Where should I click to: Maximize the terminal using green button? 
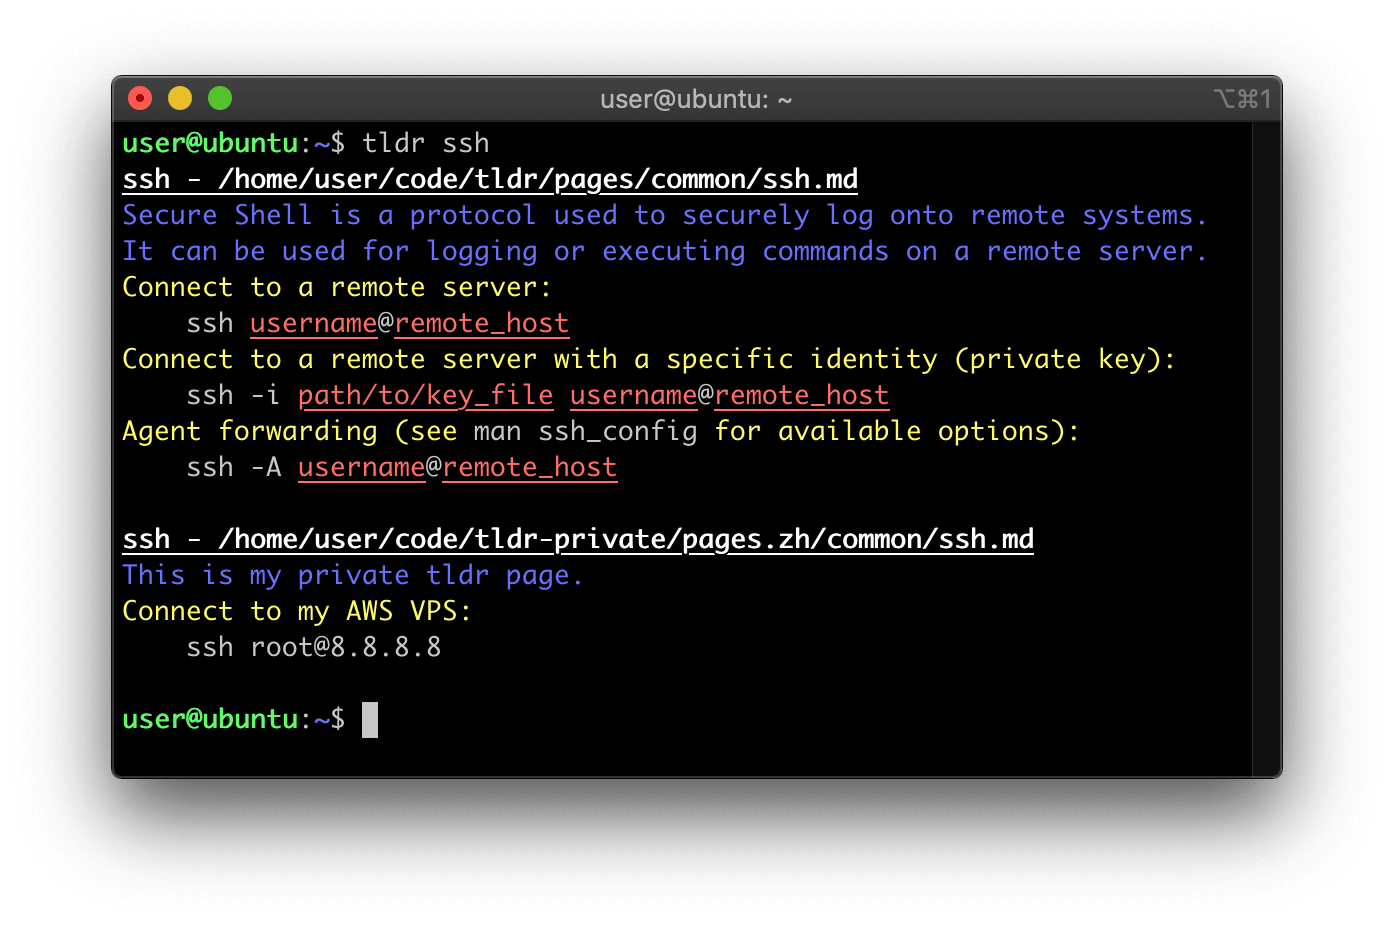220,98
